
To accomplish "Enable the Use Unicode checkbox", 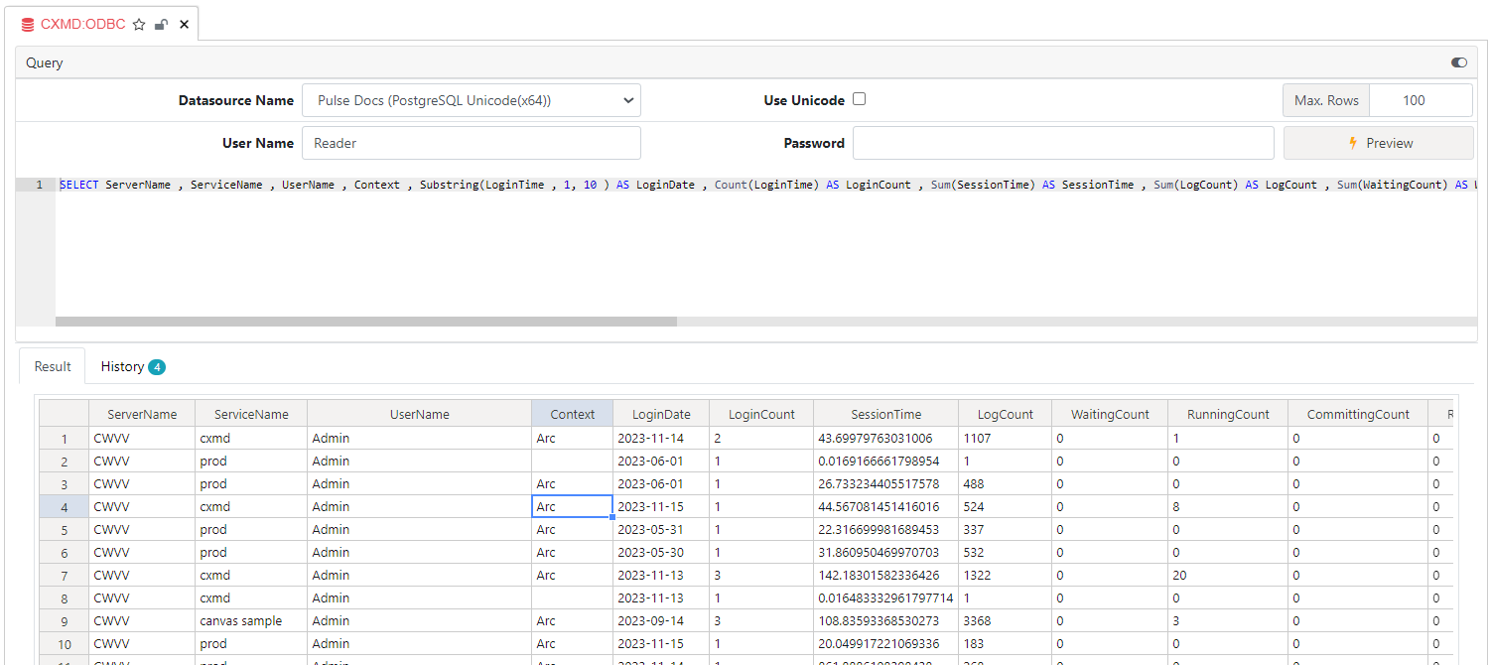I will [x=858, y=97].
